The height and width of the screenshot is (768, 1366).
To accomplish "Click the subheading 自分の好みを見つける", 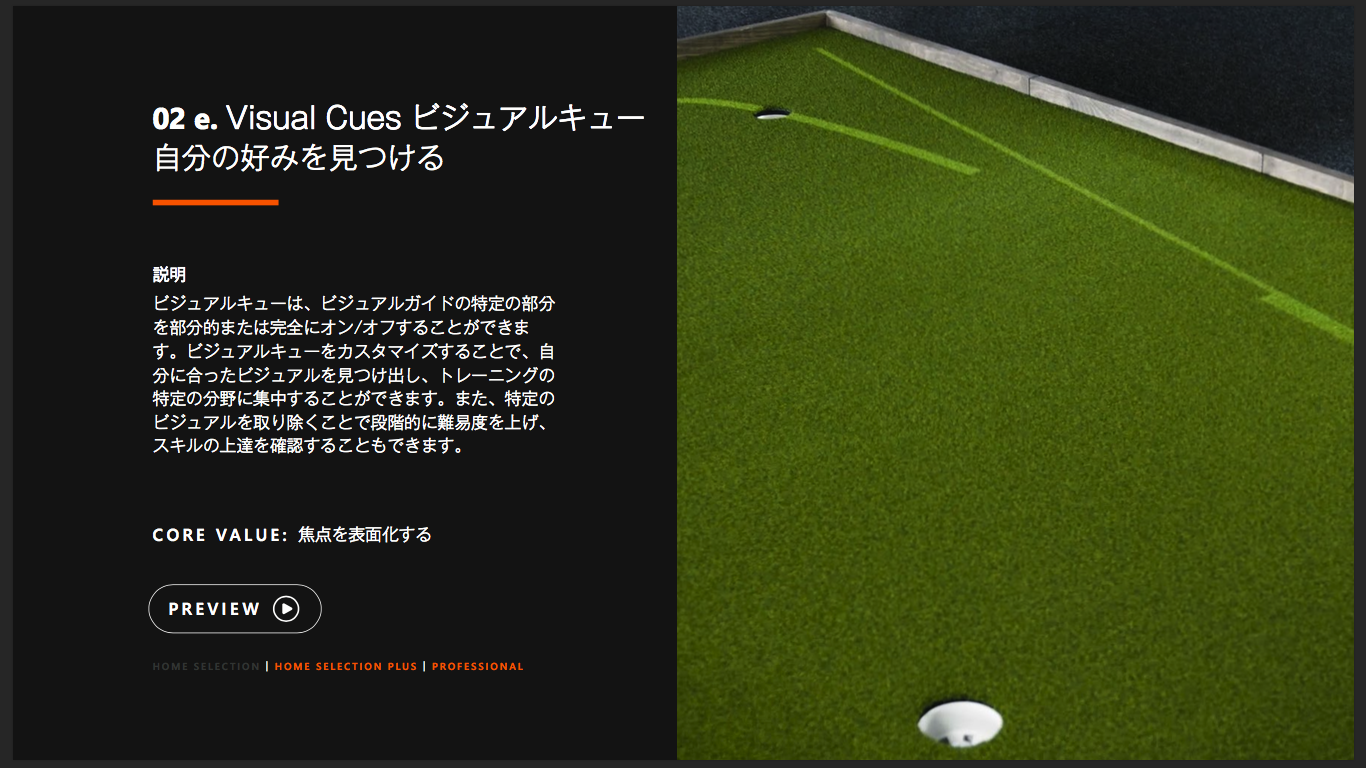I will (x=298, y=158).
